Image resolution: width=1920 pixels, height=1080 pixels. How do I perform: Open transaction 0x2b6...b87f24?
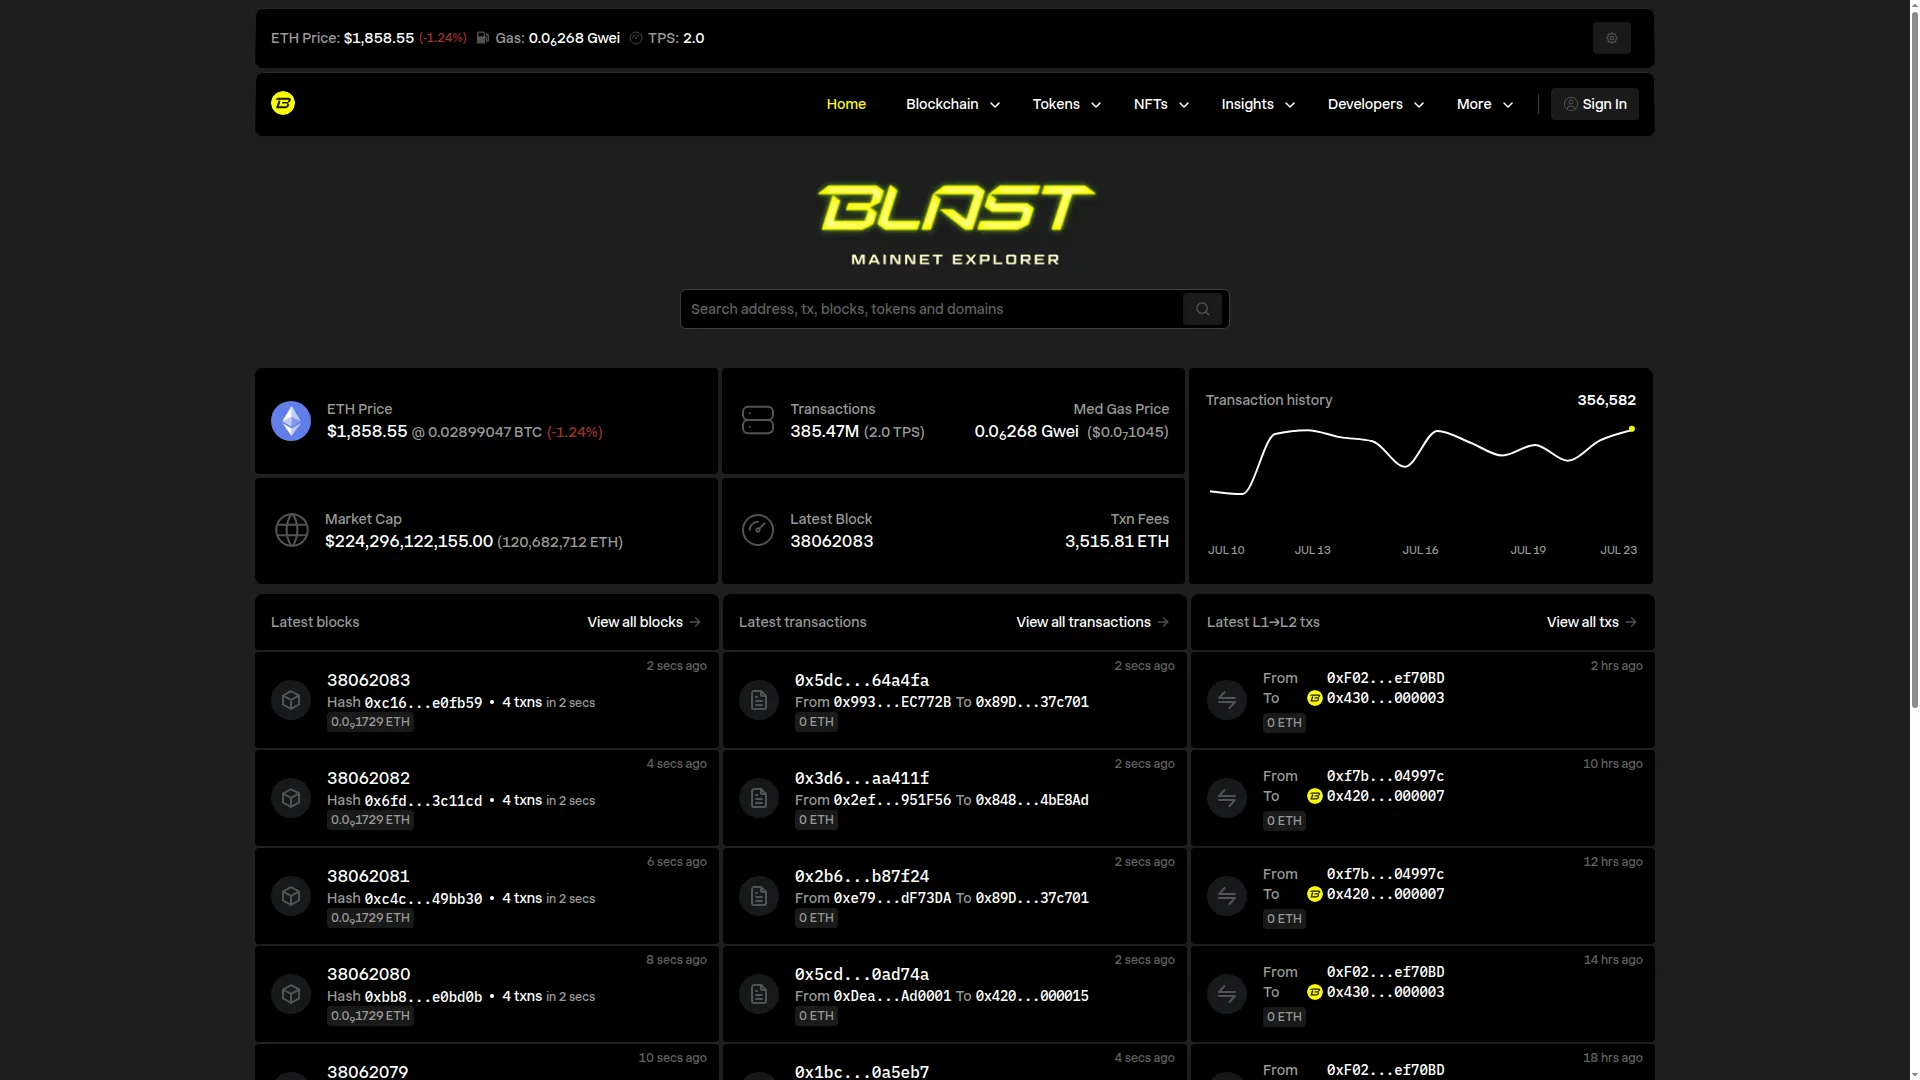(x=861, y=876)
